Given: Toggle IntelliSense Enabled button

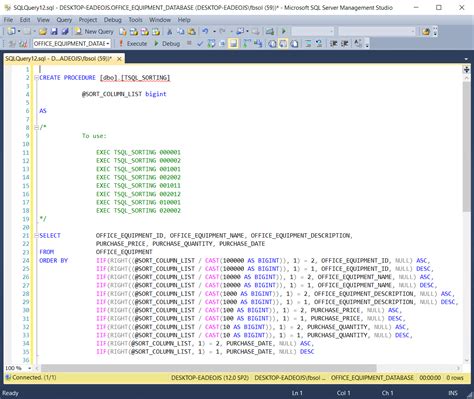Looking at the screenshot, I should [233, 44].
